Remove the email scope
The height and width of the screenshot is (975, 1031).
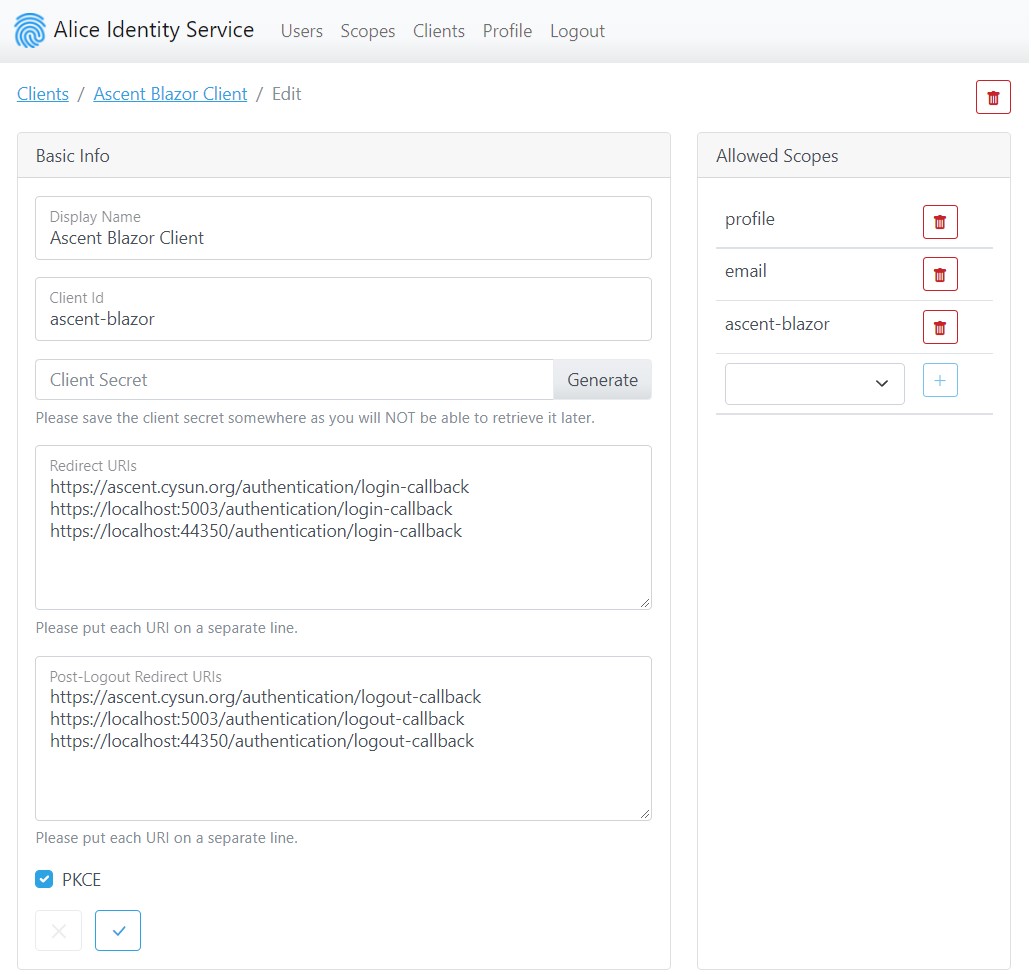click(939, 274)
